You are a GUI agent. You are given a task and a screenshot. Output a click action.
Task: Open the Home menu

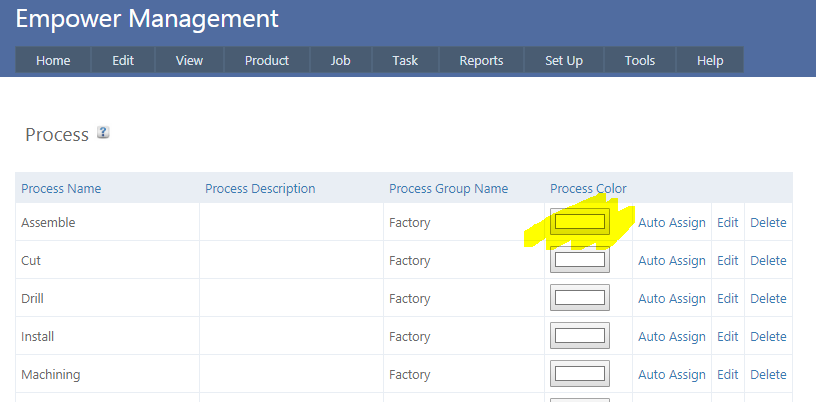pos(53,60)
